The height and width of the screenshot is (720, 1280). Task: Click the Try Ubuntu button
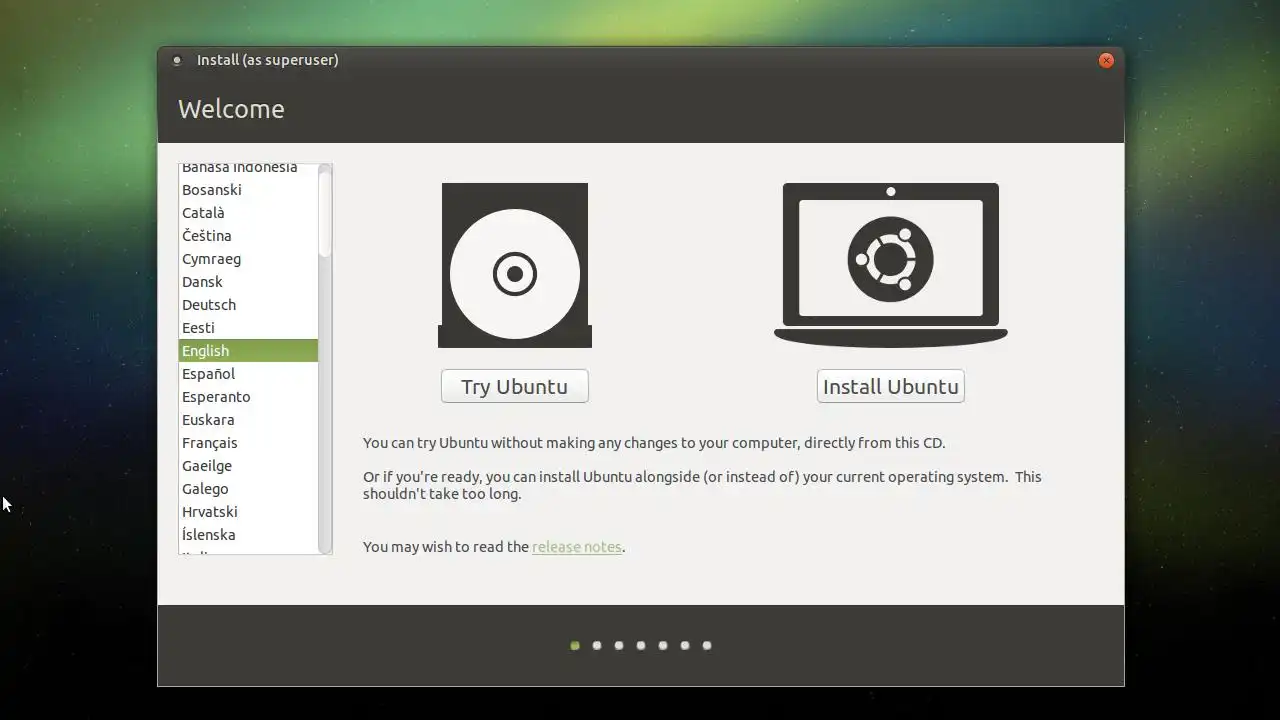[514, 386]
